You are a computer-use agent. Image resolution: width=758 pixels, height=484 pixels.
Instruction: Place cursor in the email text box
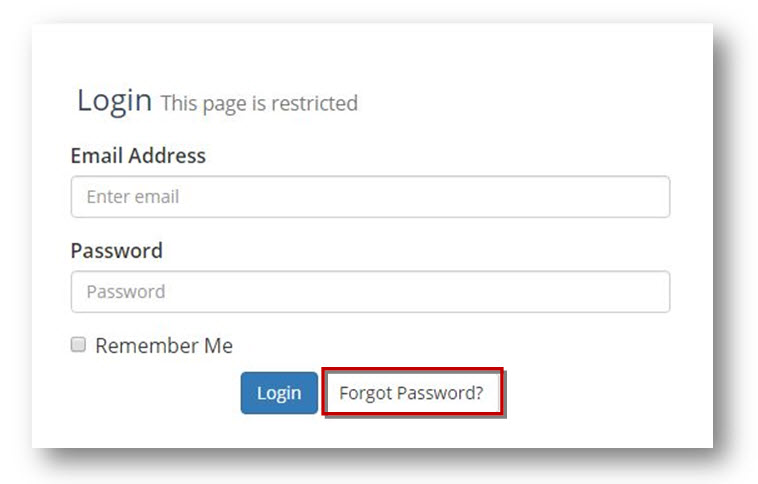tap(370, 197)
